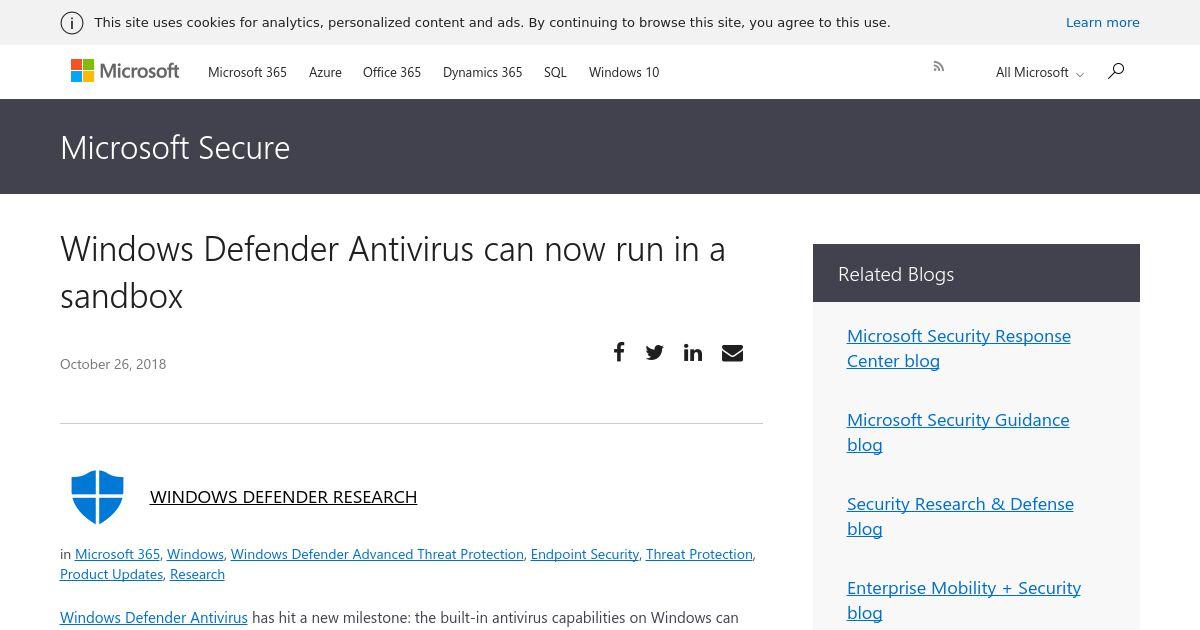
Task: Open Enterprise Mobility + Security blog
Action: [964, 600]
